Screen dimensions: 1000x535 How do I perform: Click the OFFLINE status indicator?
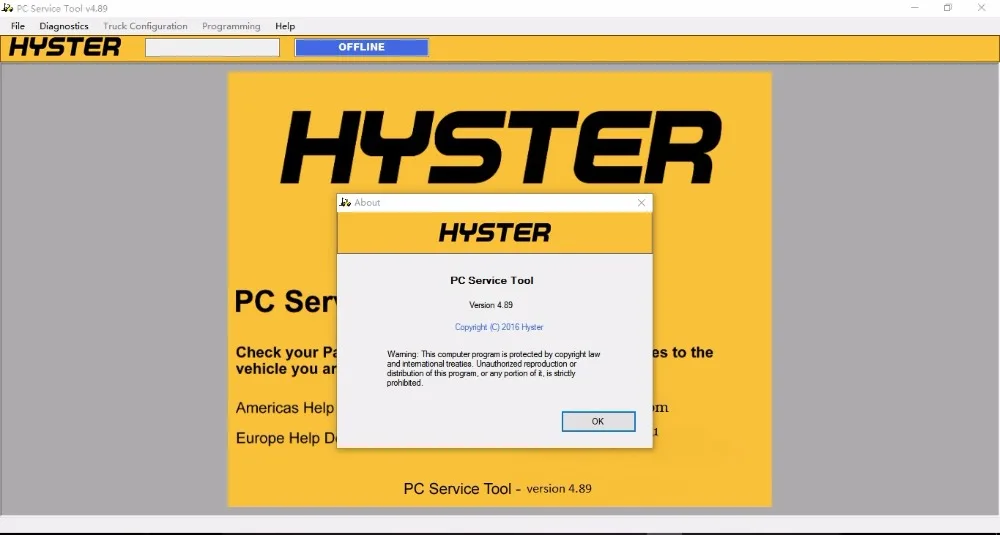tap(362, 47)
